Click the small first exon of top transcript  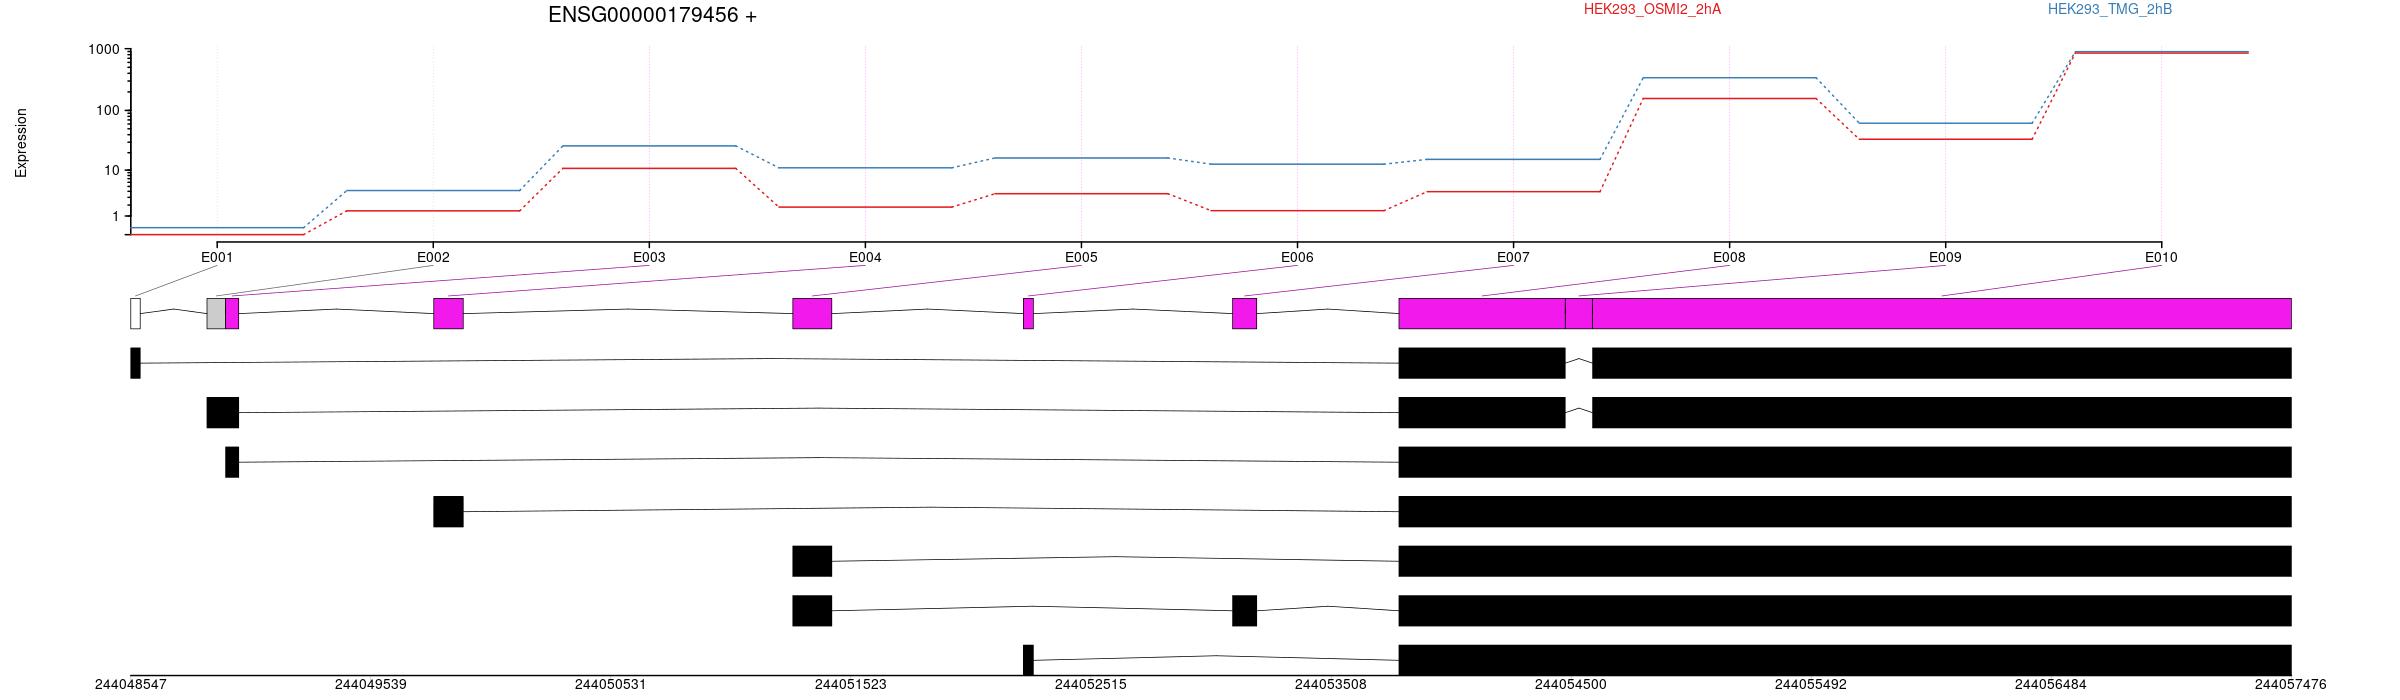pyautogui.click(x=135, y=363)
